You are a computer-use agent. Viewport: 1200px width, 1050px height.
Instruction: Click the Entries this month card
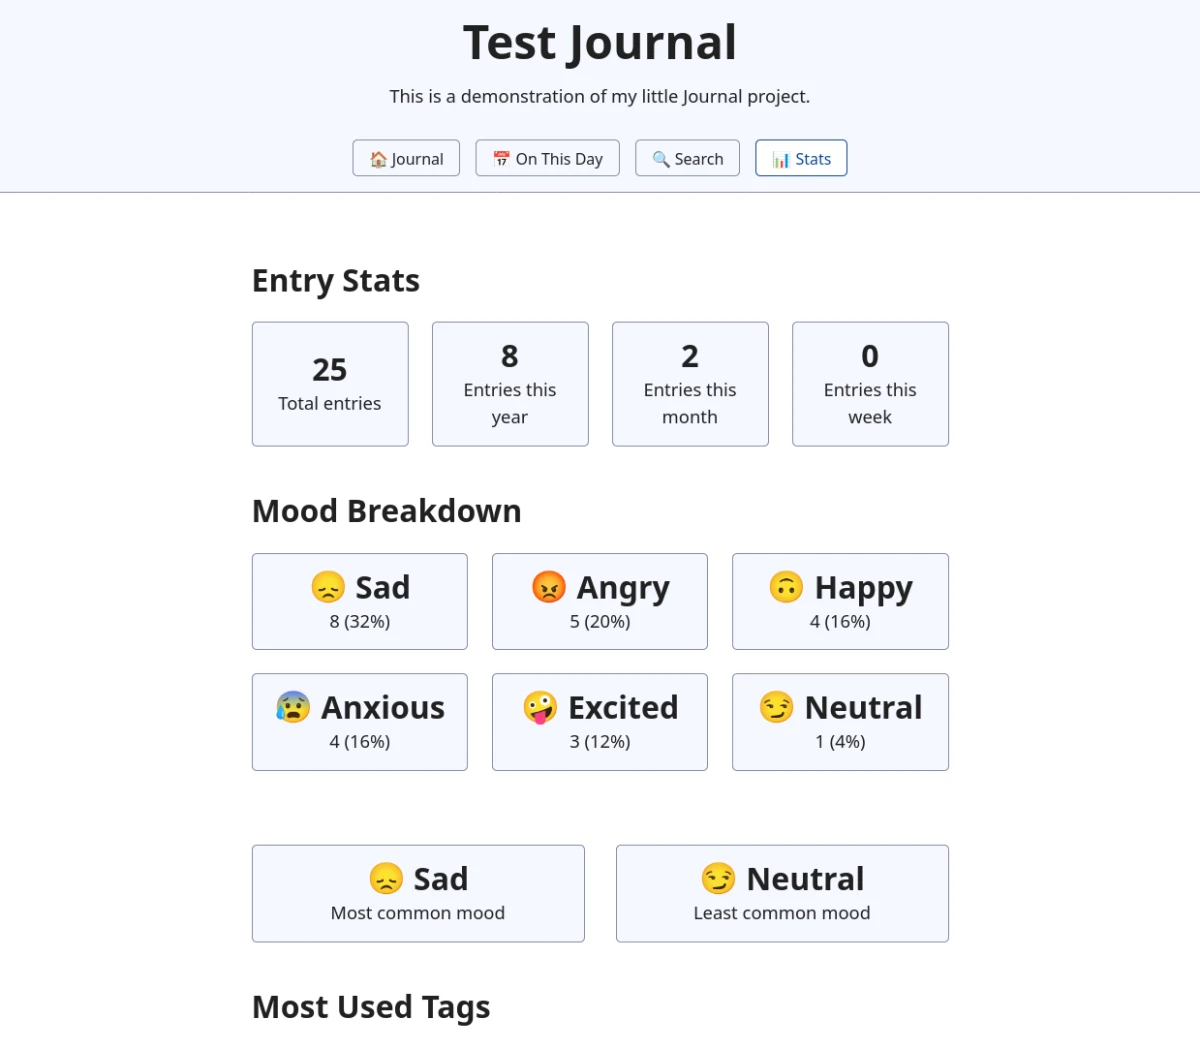pos(690,384)
